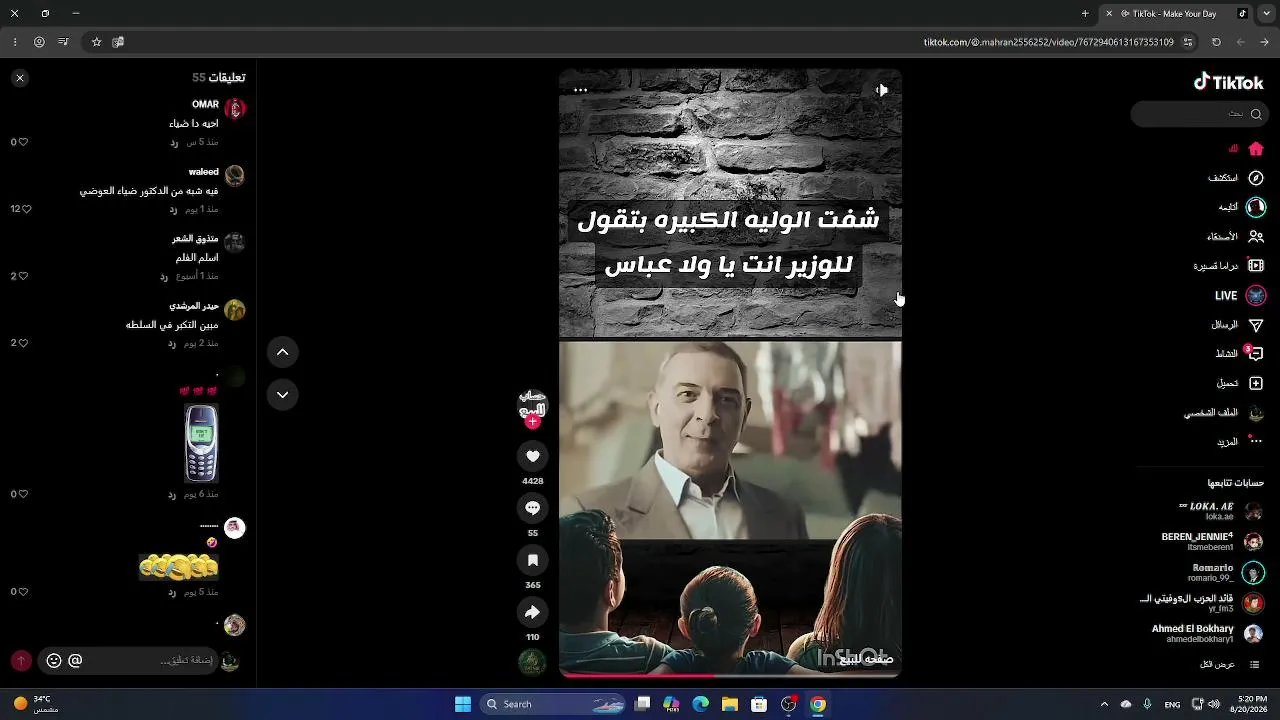The width and height of the screenshot is (1280, 720).
Task: Open the video sound disc icon
Action: pyautogui.click(x=532, y=662)
